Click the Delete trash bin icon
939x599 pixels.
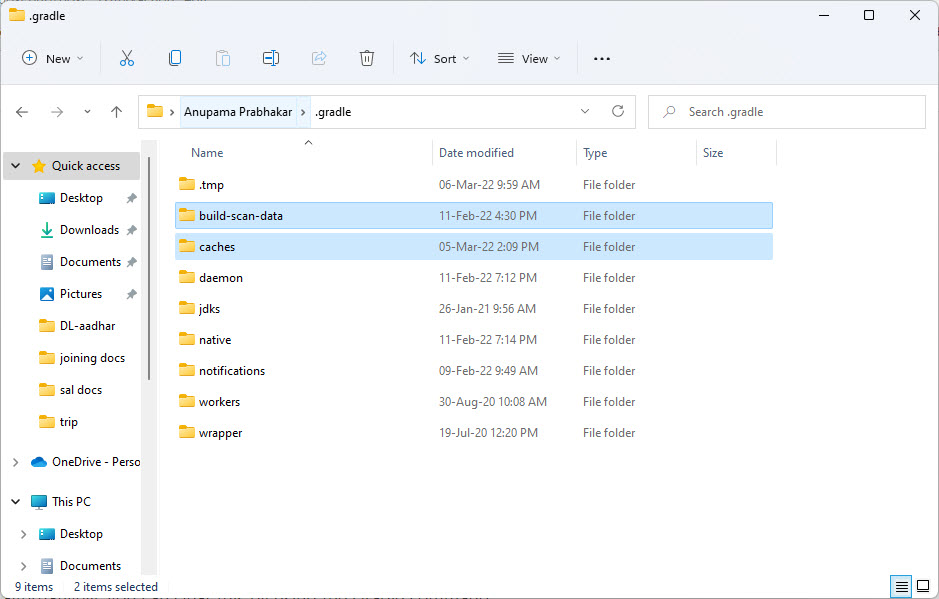[x=366, y=58]
